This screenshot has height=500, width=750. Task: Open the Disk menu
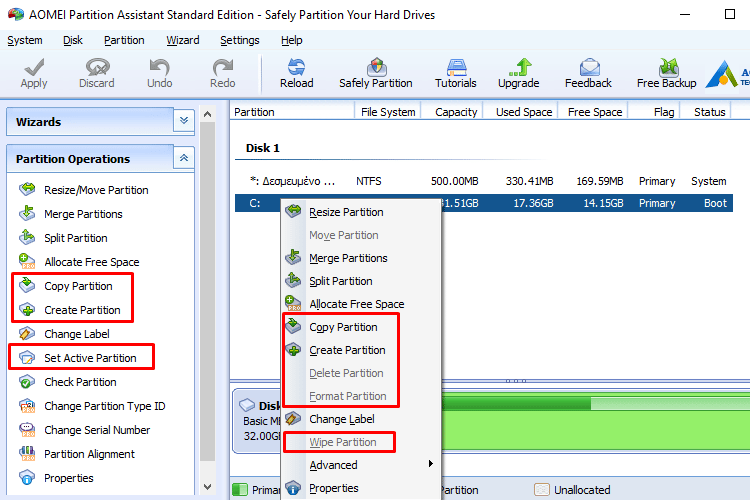[x=73, y=40]
